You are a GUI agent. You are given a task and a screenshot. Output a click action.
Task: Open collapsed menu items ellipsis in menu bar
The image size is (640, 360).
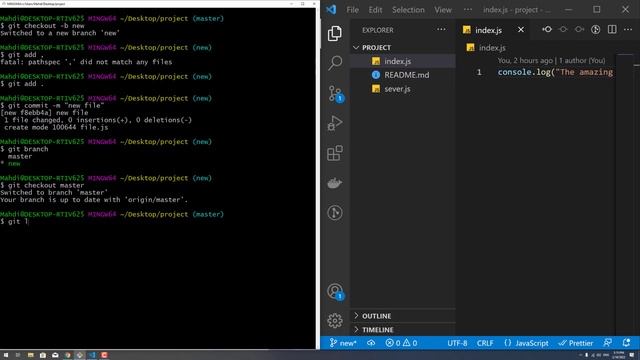(x=468, y=9)
